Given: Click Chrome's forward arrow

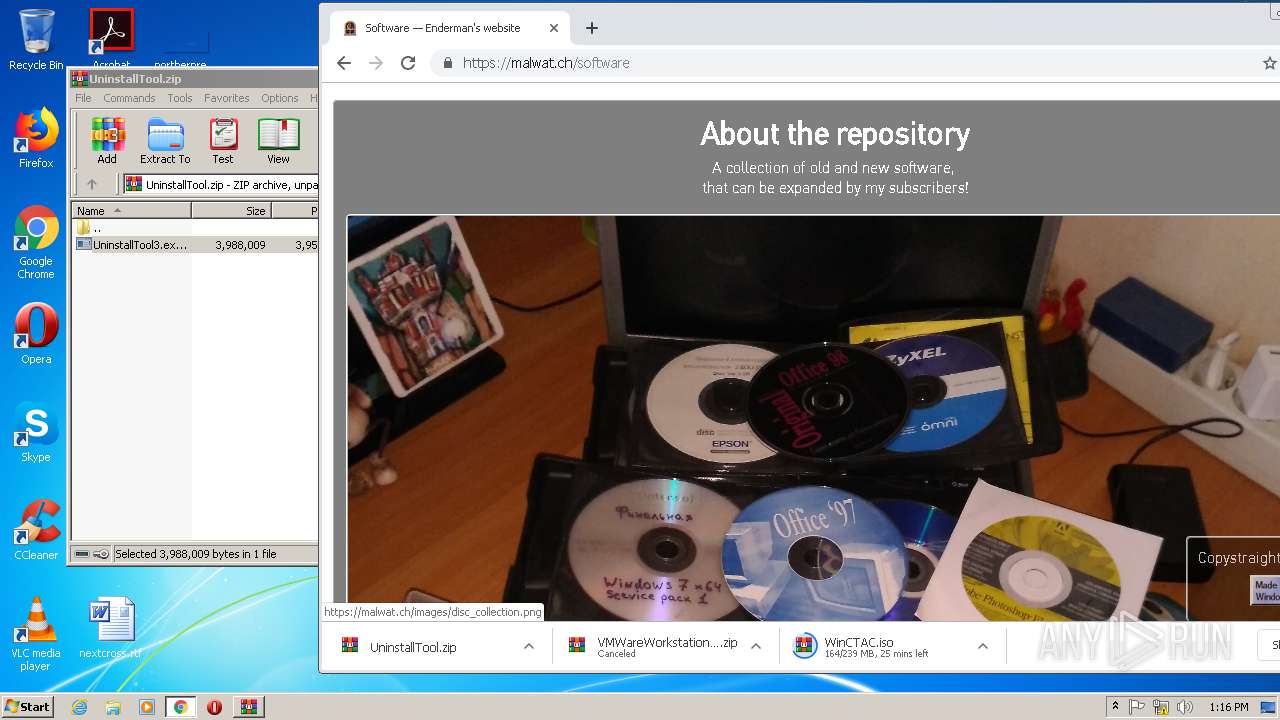Looking at the screenshot, I should click(x=376, y=63).
